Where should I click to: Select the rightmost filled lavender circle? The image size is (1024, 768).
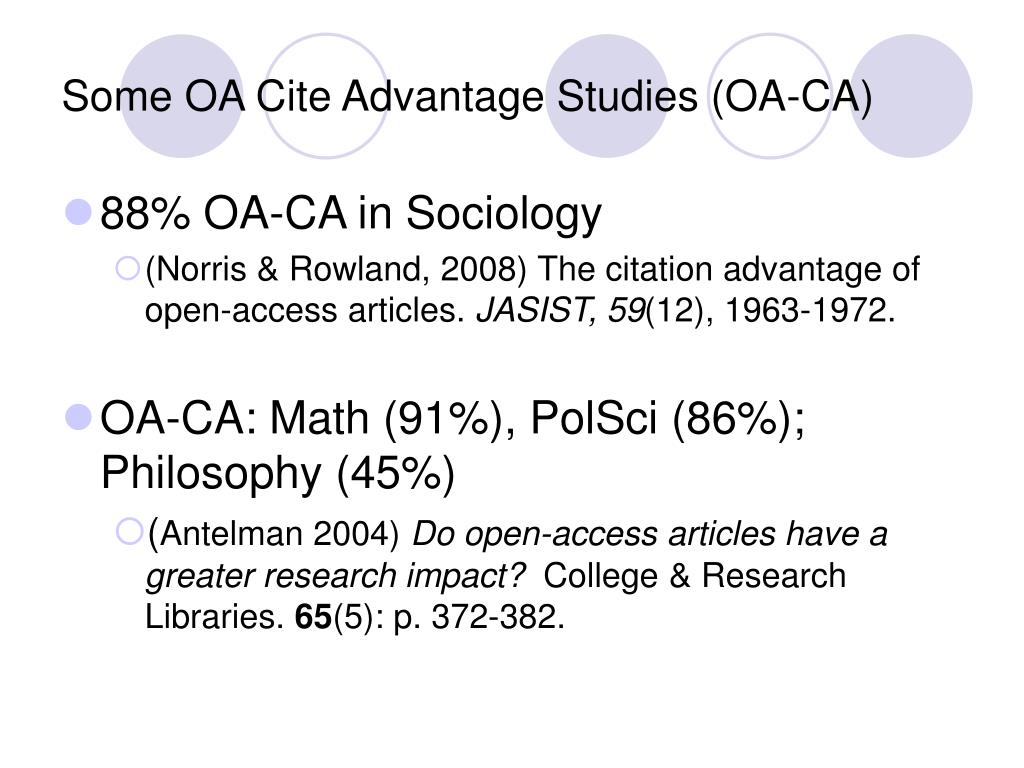(910, 96)
